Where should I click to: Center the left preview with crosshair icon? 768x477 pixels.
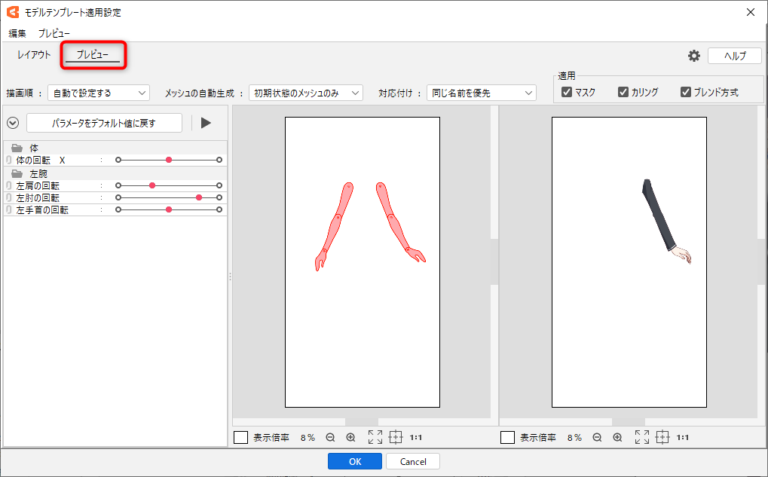click(396, 437)
